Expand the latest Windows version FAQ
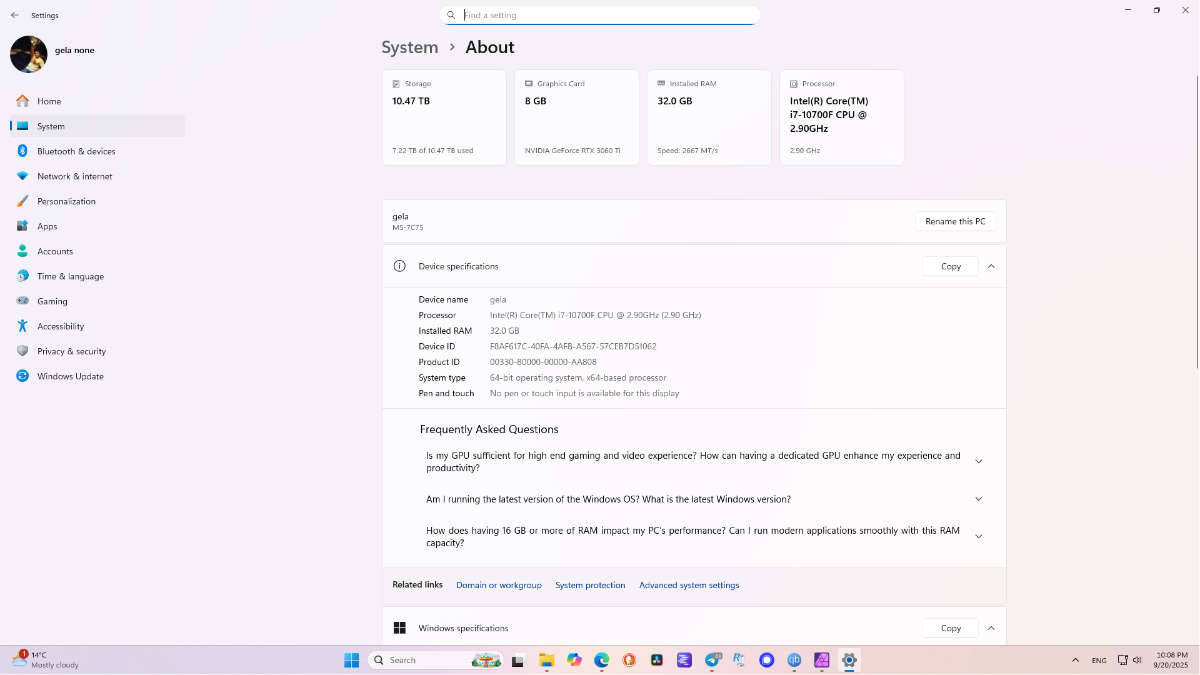This screenshot has width=1200, height=675. coord(978,499)
